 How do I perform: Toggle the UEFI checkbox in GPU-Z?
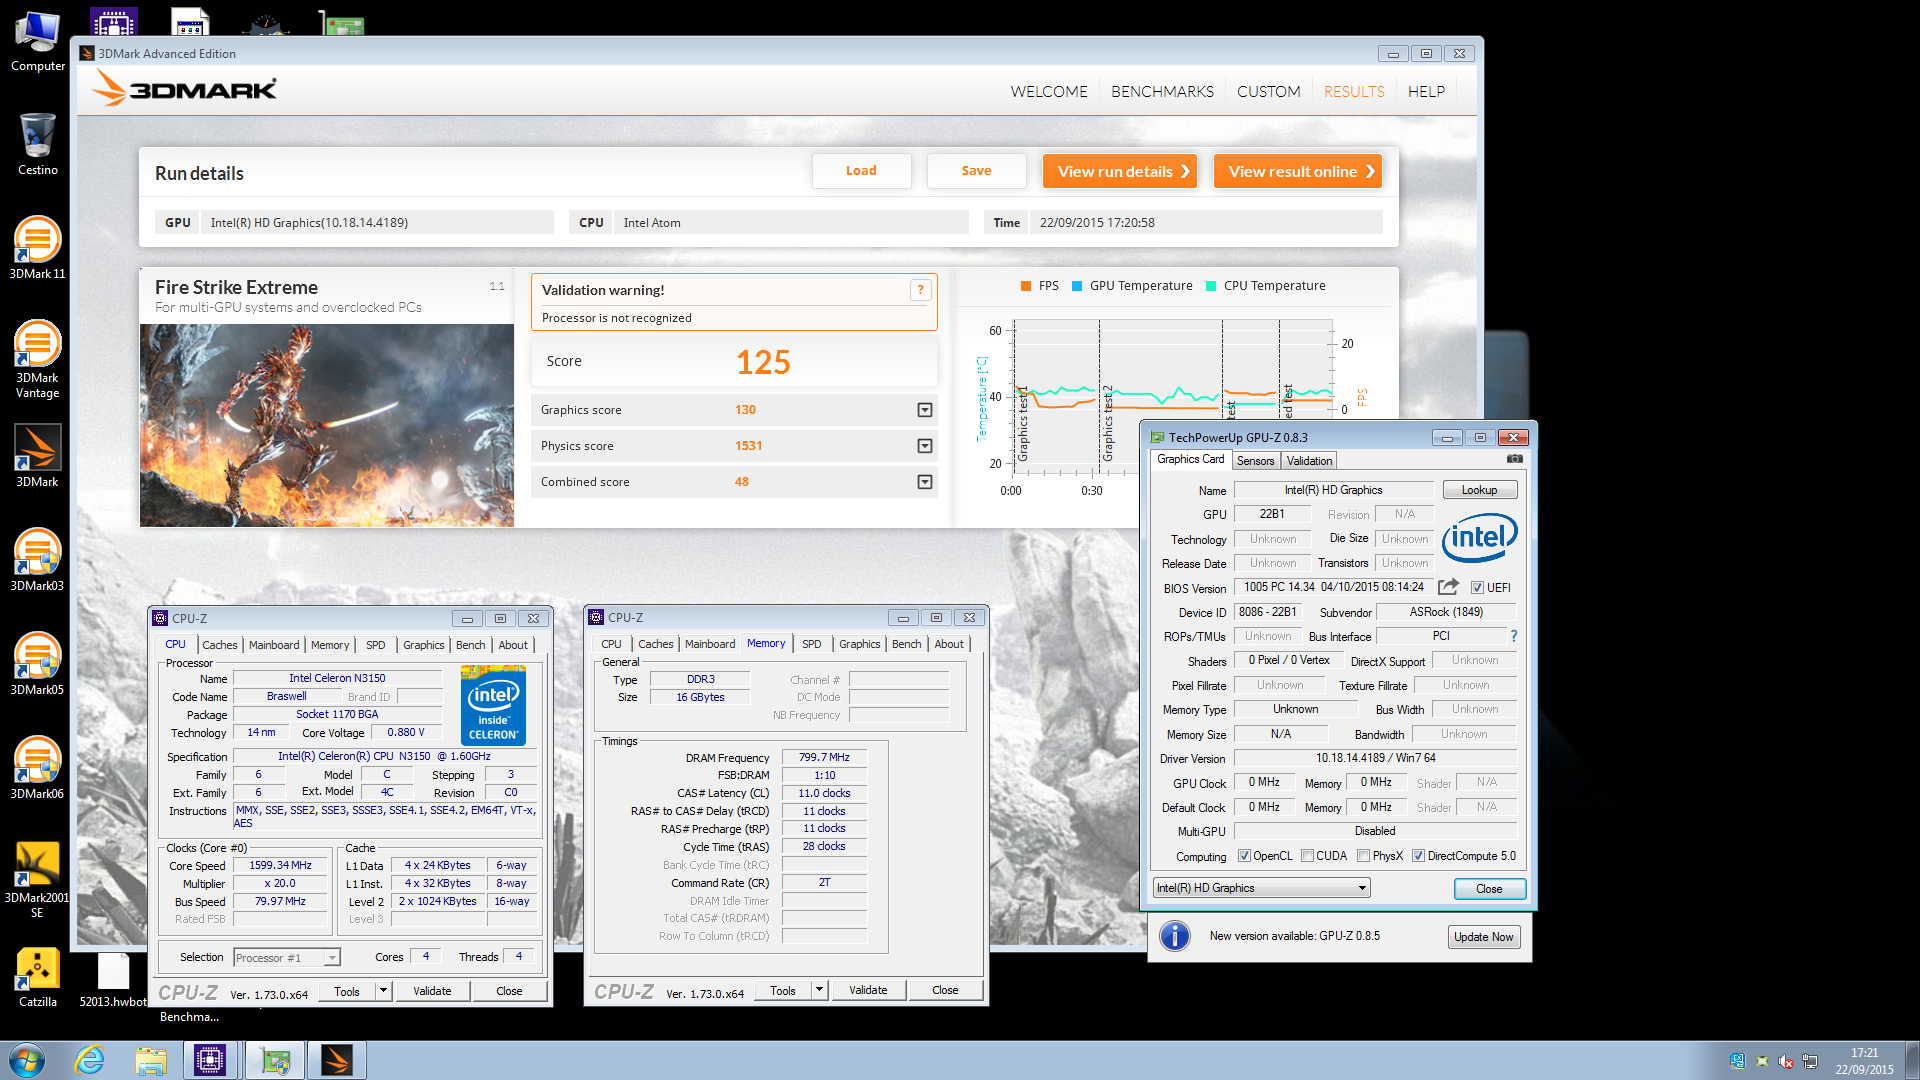[x=1477, y=588]
